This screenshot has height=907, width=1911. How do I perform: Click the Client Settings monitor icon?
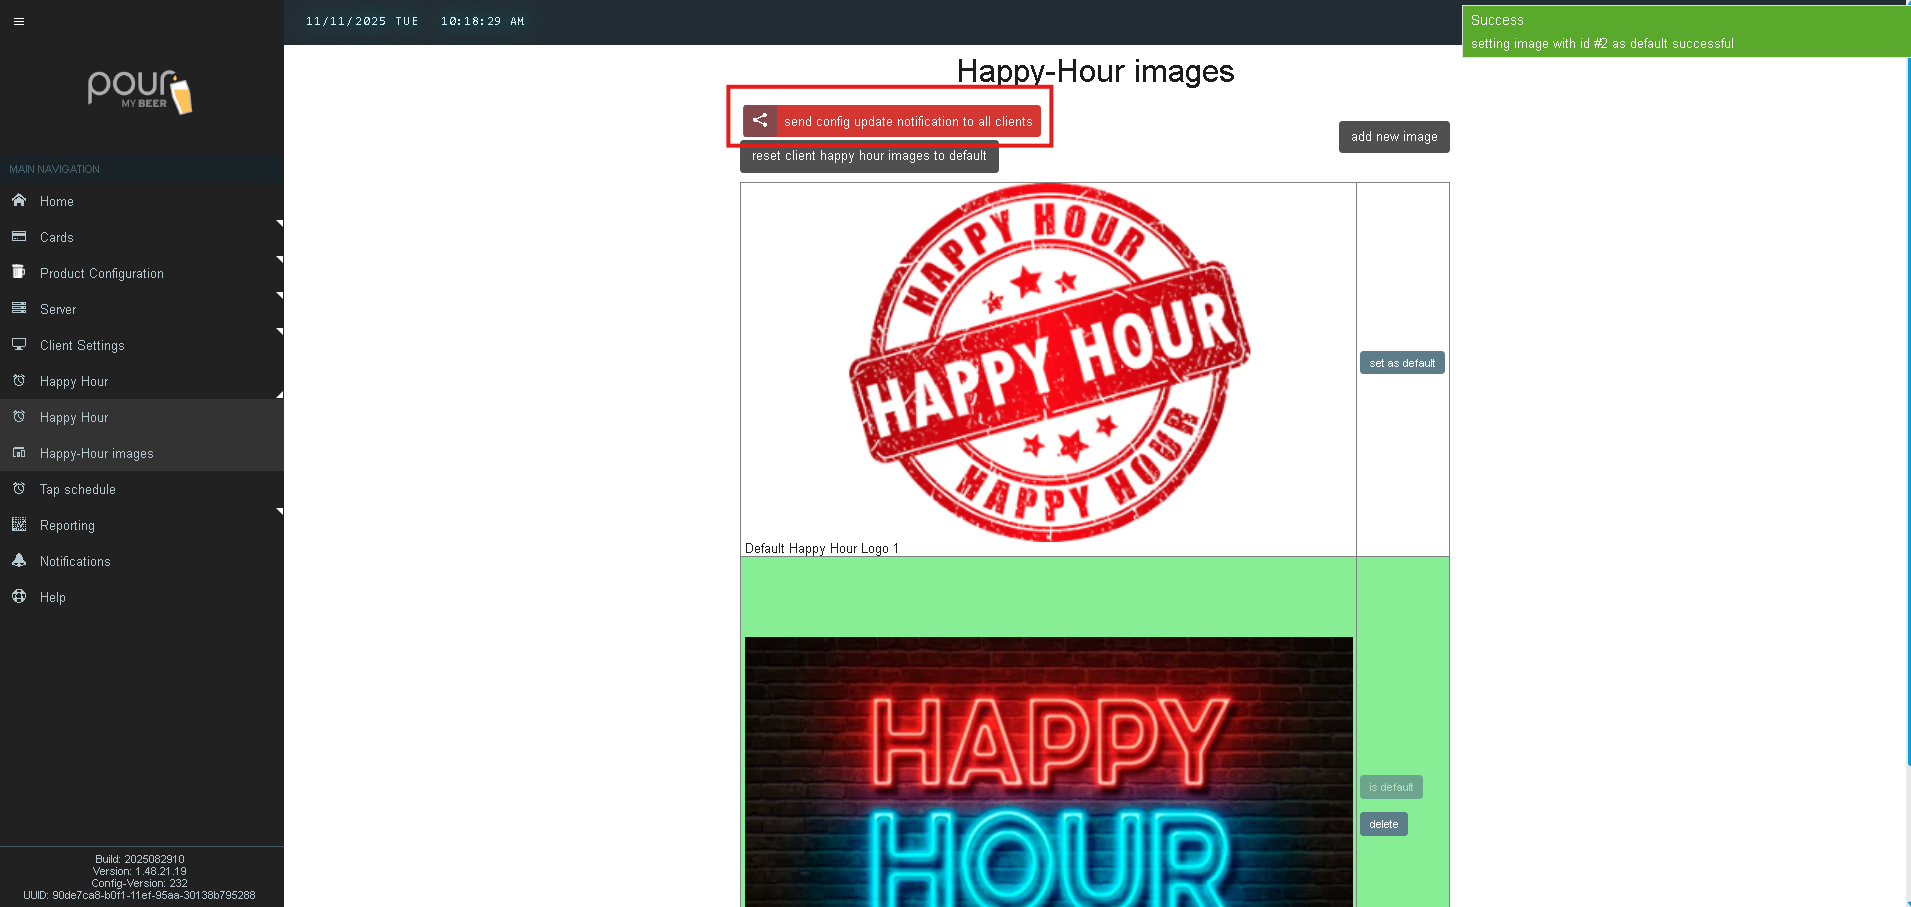(19, 344)
